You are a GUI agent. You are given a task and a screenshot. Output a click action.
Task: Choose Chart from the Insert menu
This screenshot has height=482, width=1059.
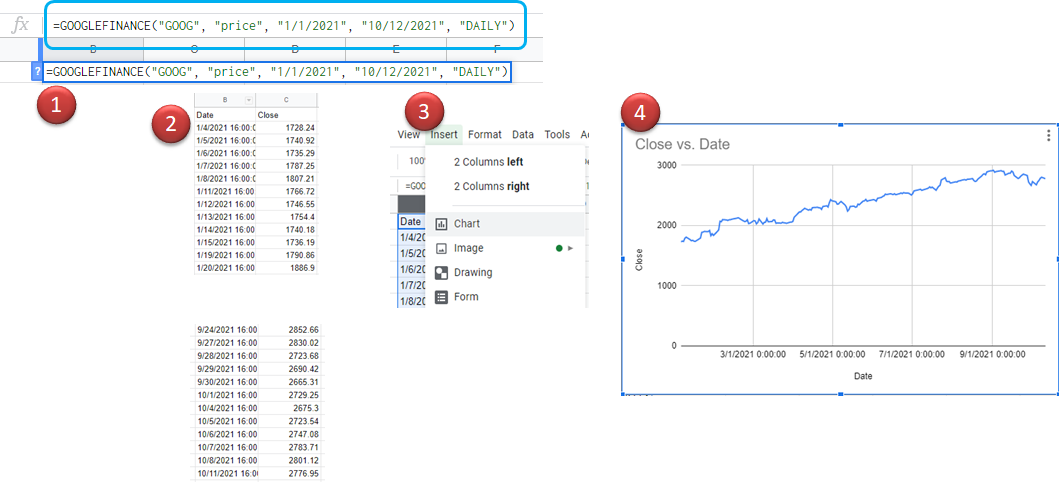(505, 223)
